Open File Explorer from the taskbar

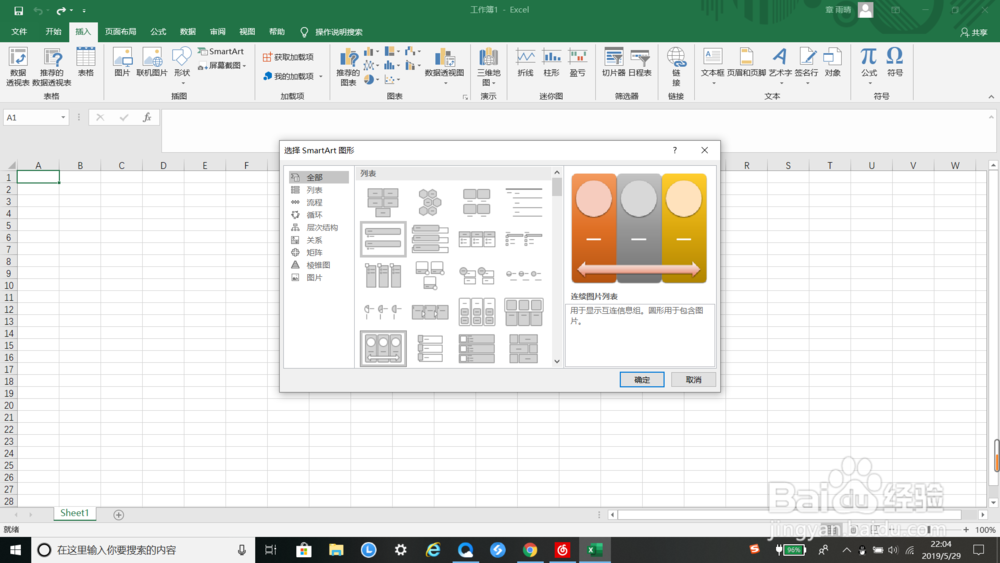pyautogui.click(x=336, y=550)
